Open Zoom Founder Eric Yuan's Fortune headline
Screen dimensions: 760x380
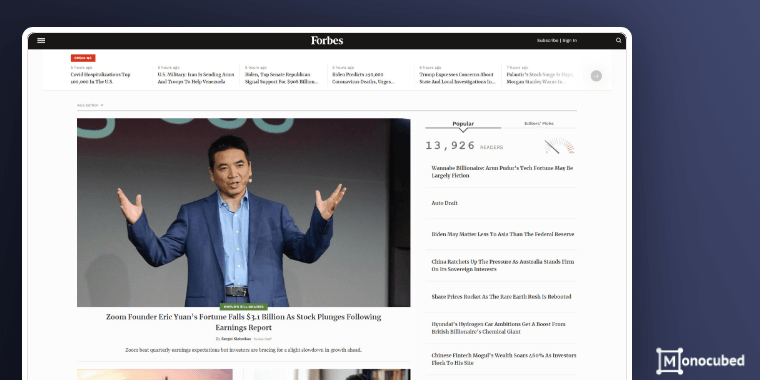[243, 322]
